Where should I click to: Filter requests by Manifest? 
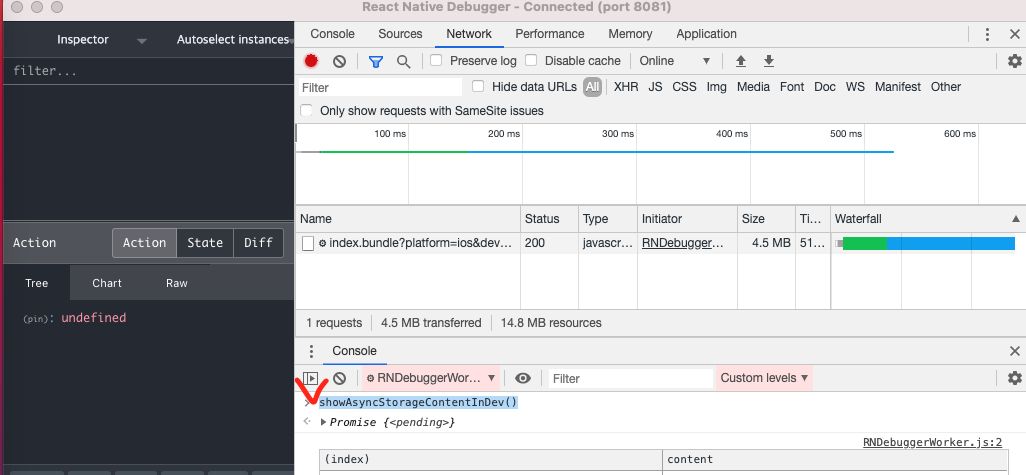tap(898, 87)
